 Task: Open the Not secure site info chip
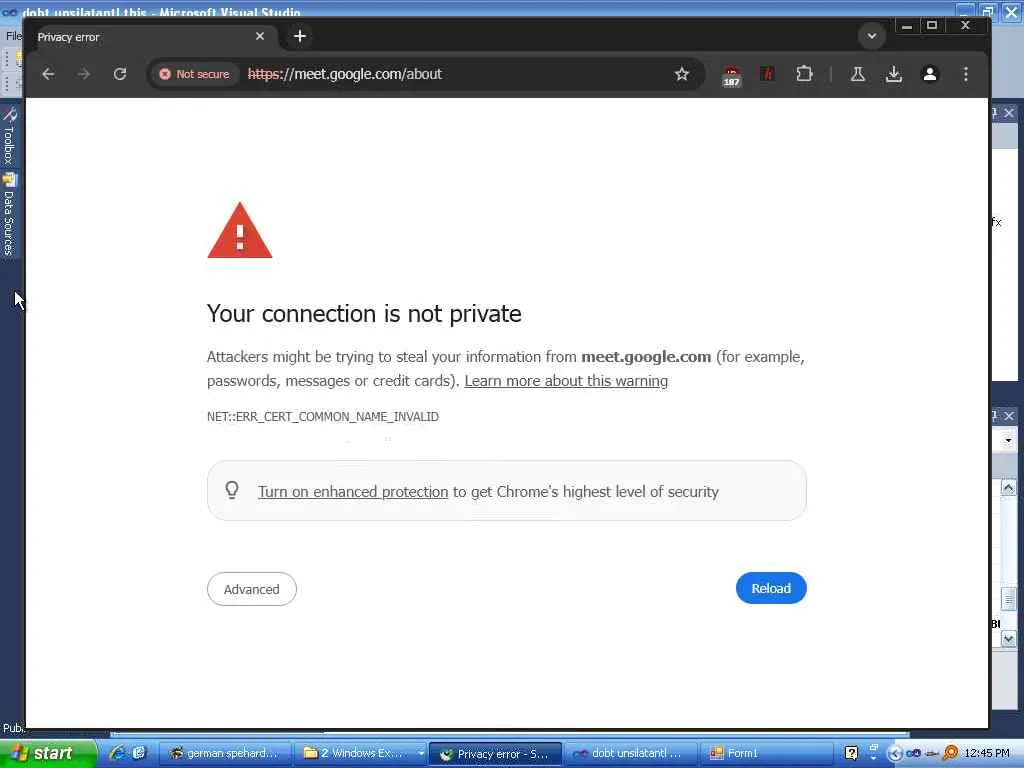(195, 74)
